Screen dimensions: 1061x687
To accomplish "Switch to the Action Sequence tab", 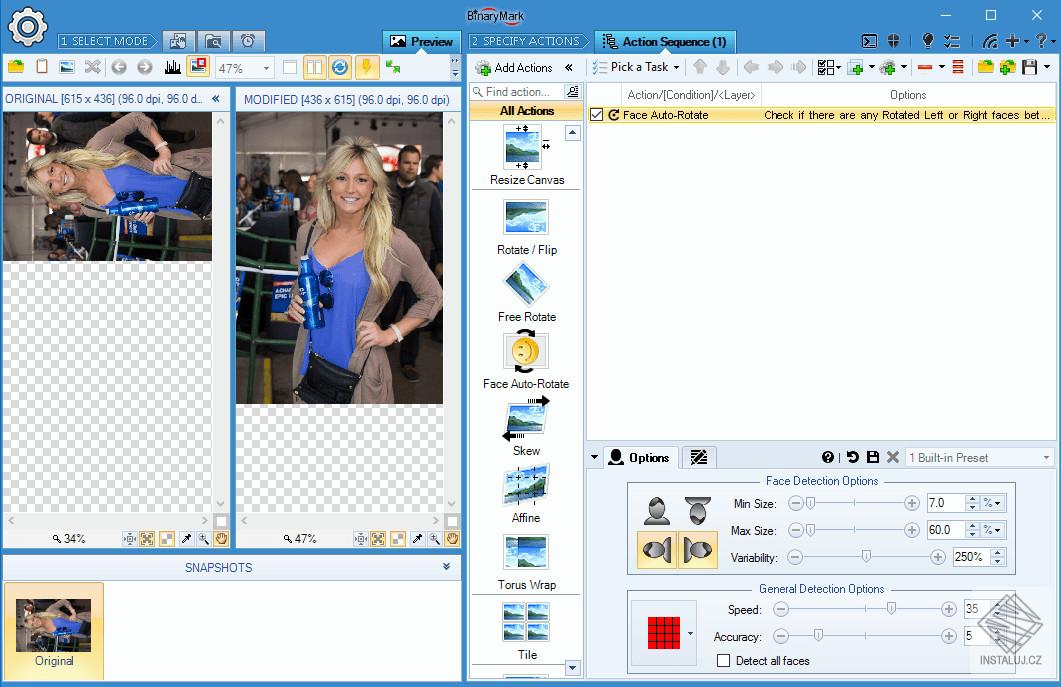I will (665, 42).
